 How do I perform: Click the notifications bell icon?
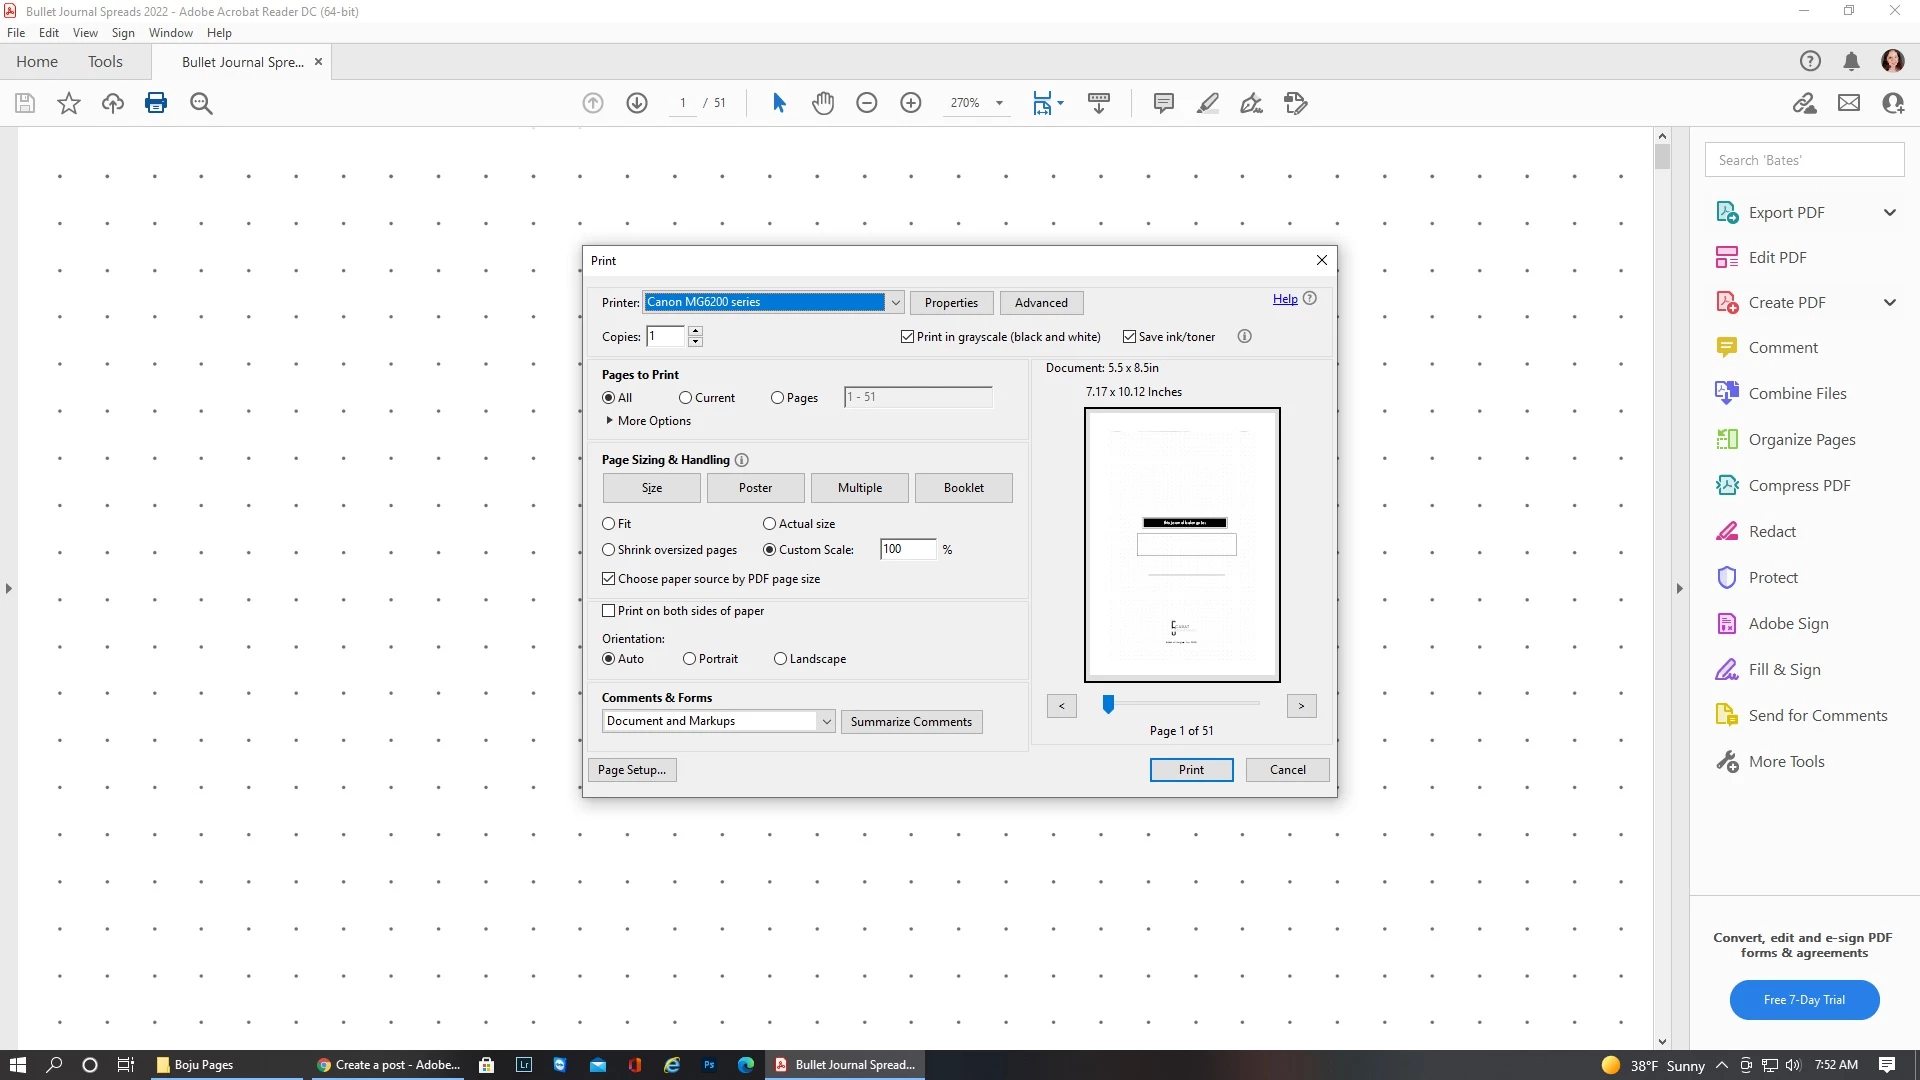[x=1851, y=62]
